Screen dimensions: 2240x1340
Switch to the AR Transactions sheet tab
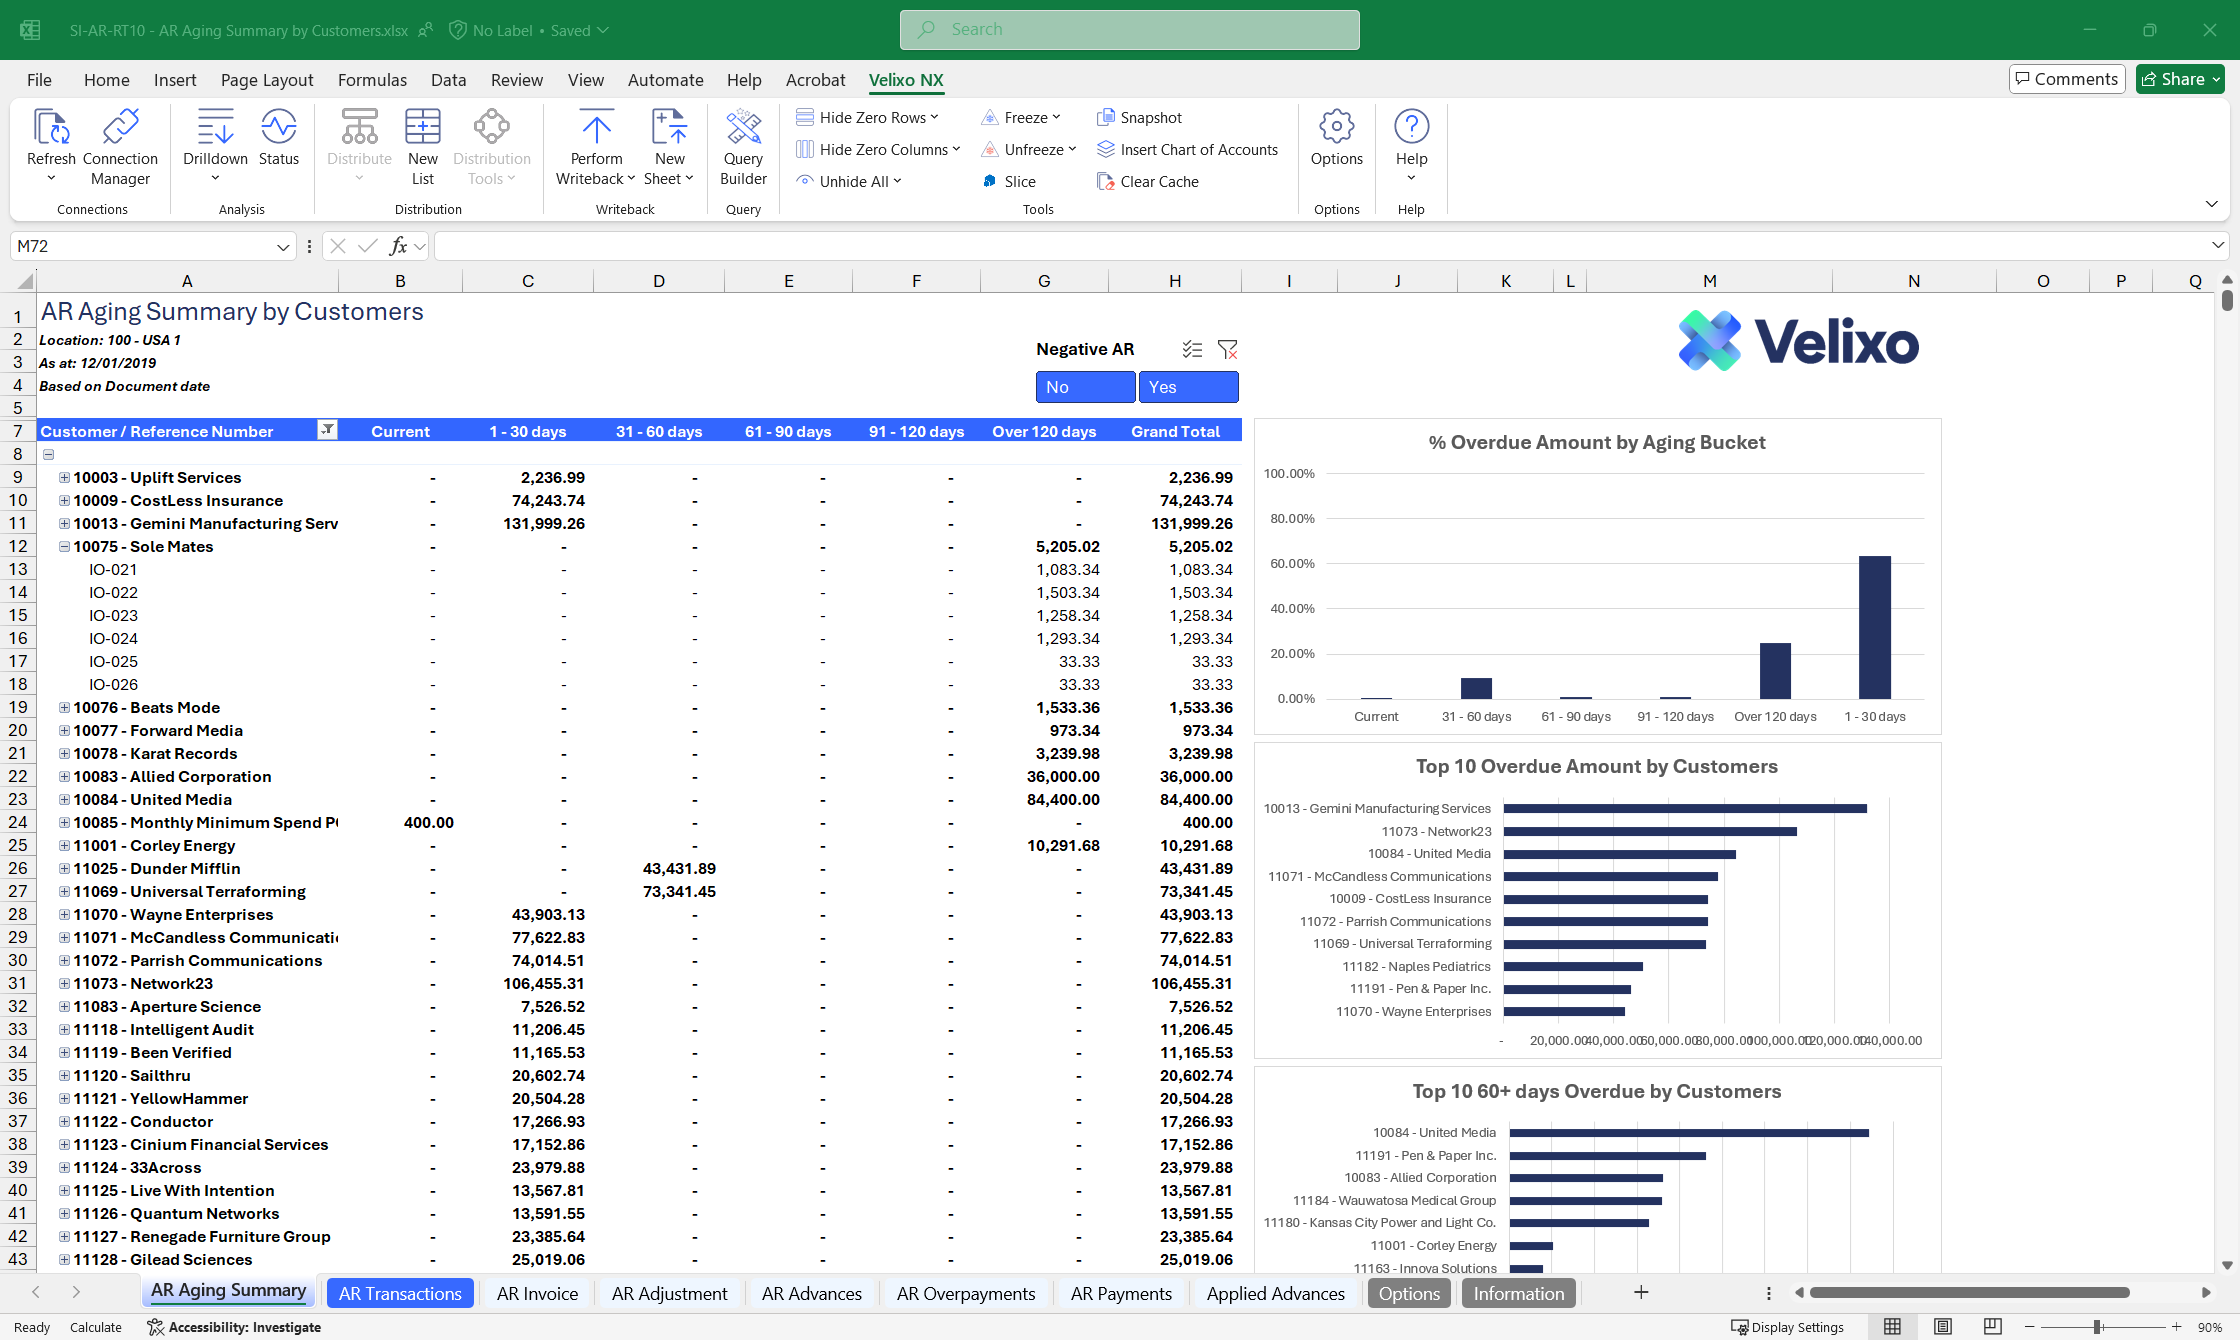[x=400, y=1293]
